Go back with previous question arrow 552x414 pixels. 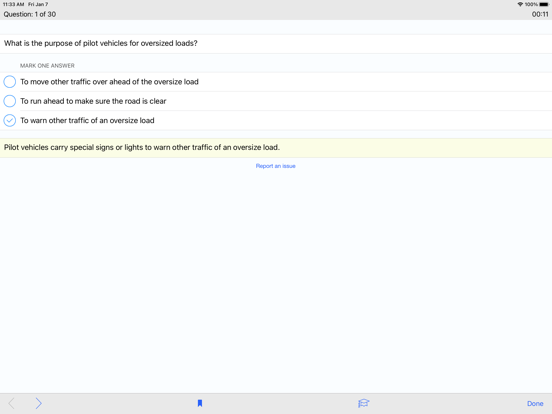point(12,403)
